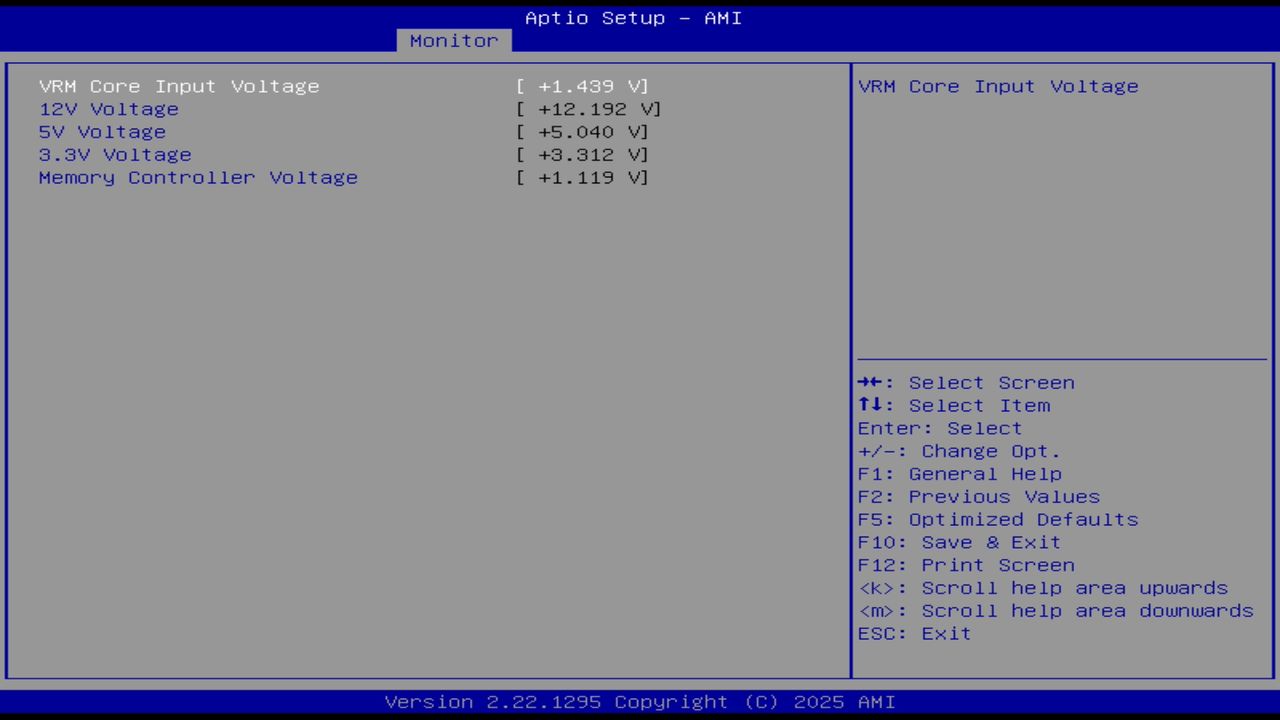Select the VRM Core Input Voltage entry
This screenshot has width=1280, height=720.
pyautogui.click(x=178, y=86)
